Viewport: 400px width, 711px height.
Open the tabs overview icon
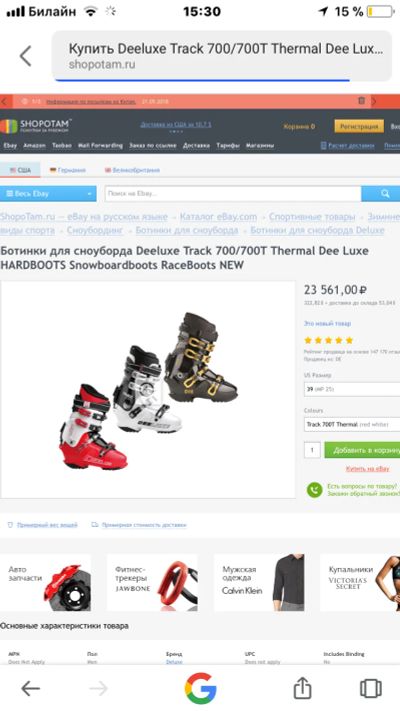(x=371, y=688)
